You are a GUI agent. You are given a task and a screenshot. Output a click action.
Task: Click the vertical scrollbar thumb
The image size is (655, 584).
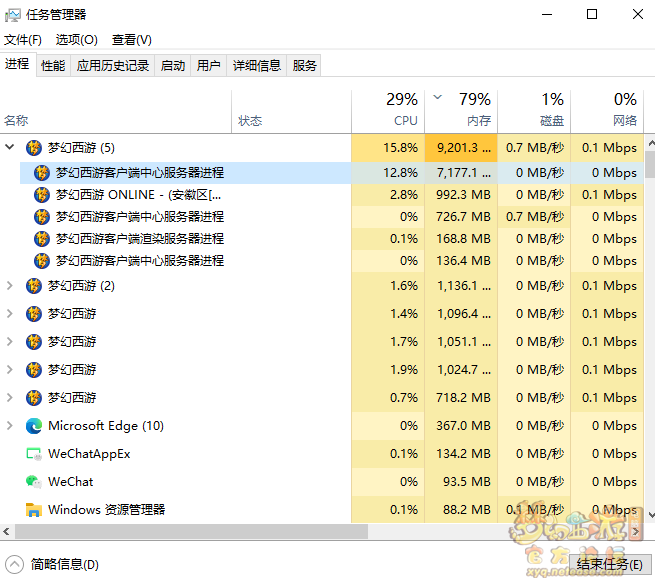point(650,165)
